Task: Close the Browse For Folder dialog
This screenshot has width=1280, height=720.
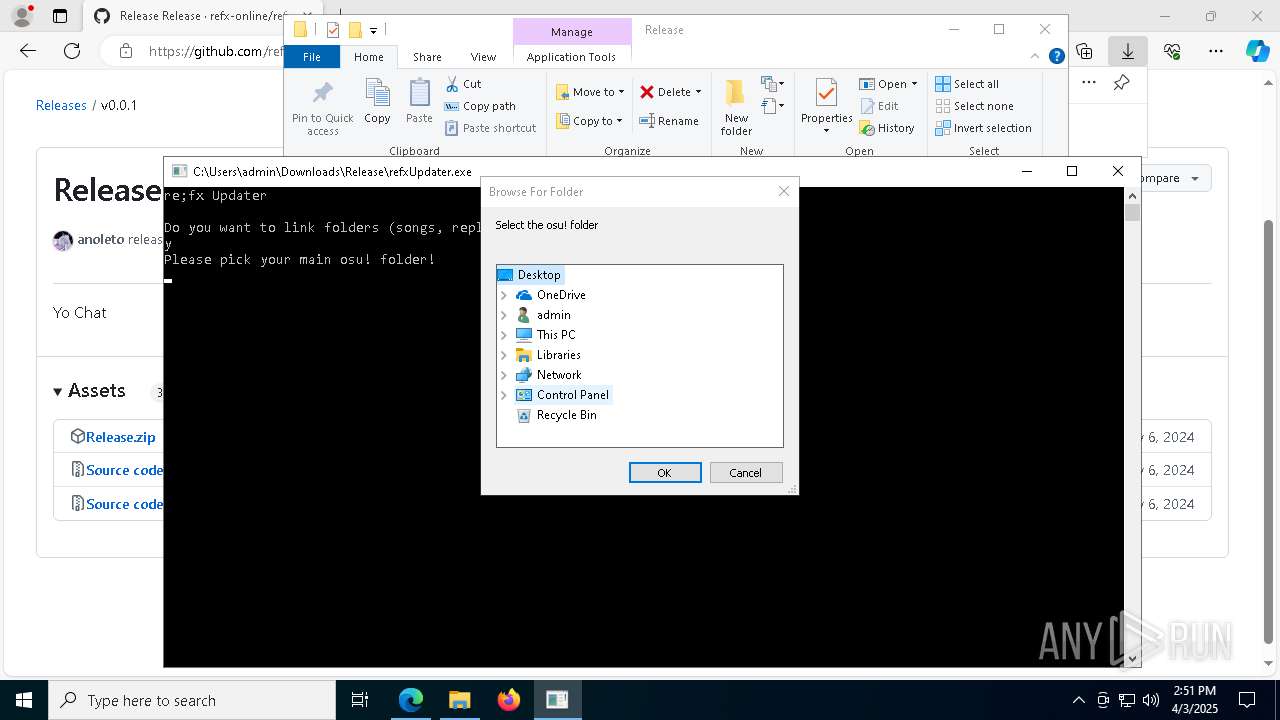Action: tap(784, 191)
